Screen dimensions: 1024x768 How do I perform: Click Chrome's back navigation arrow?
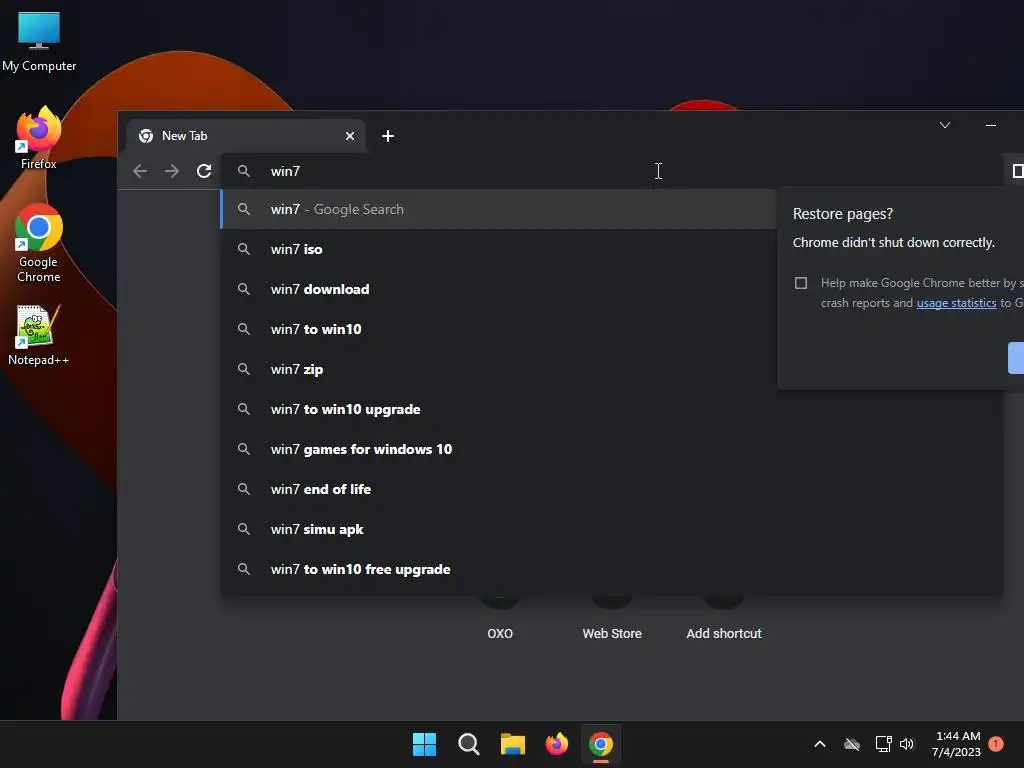140,171
